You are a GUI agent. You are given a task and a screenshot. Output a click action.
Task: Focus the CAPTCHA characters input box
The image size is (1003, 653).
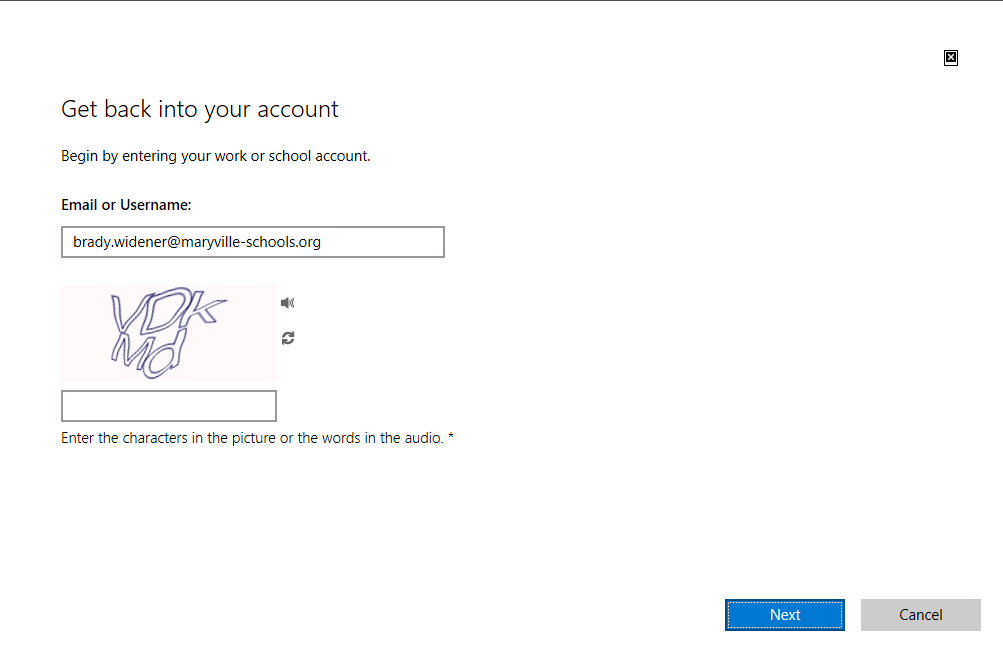(169, 406)
